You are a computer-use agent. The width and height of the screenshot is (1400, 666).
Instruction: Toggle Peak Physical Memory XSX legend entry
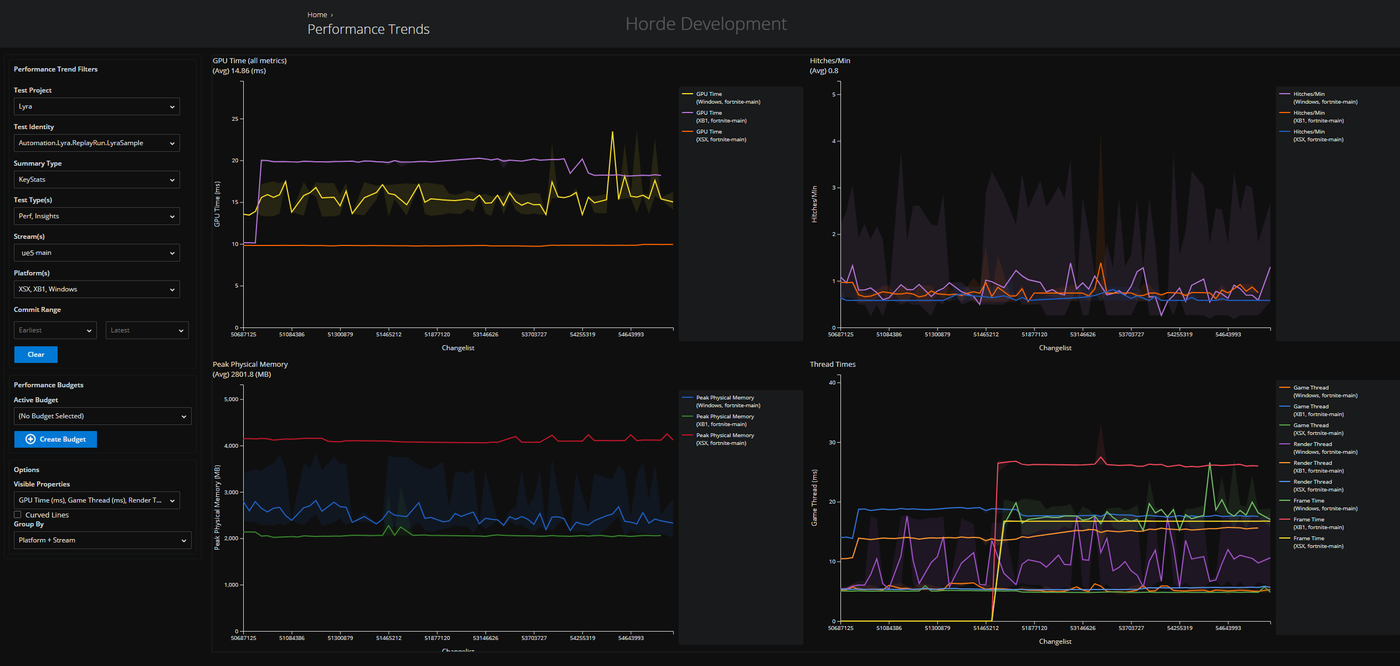[717, 439]
